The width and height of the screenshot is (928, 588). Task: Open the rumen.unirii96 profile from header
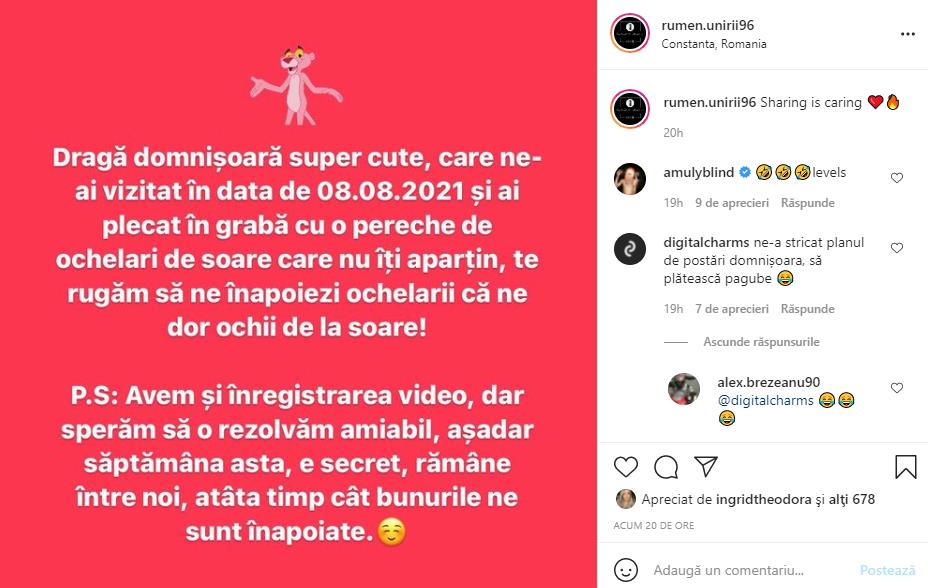pos(707,25)
